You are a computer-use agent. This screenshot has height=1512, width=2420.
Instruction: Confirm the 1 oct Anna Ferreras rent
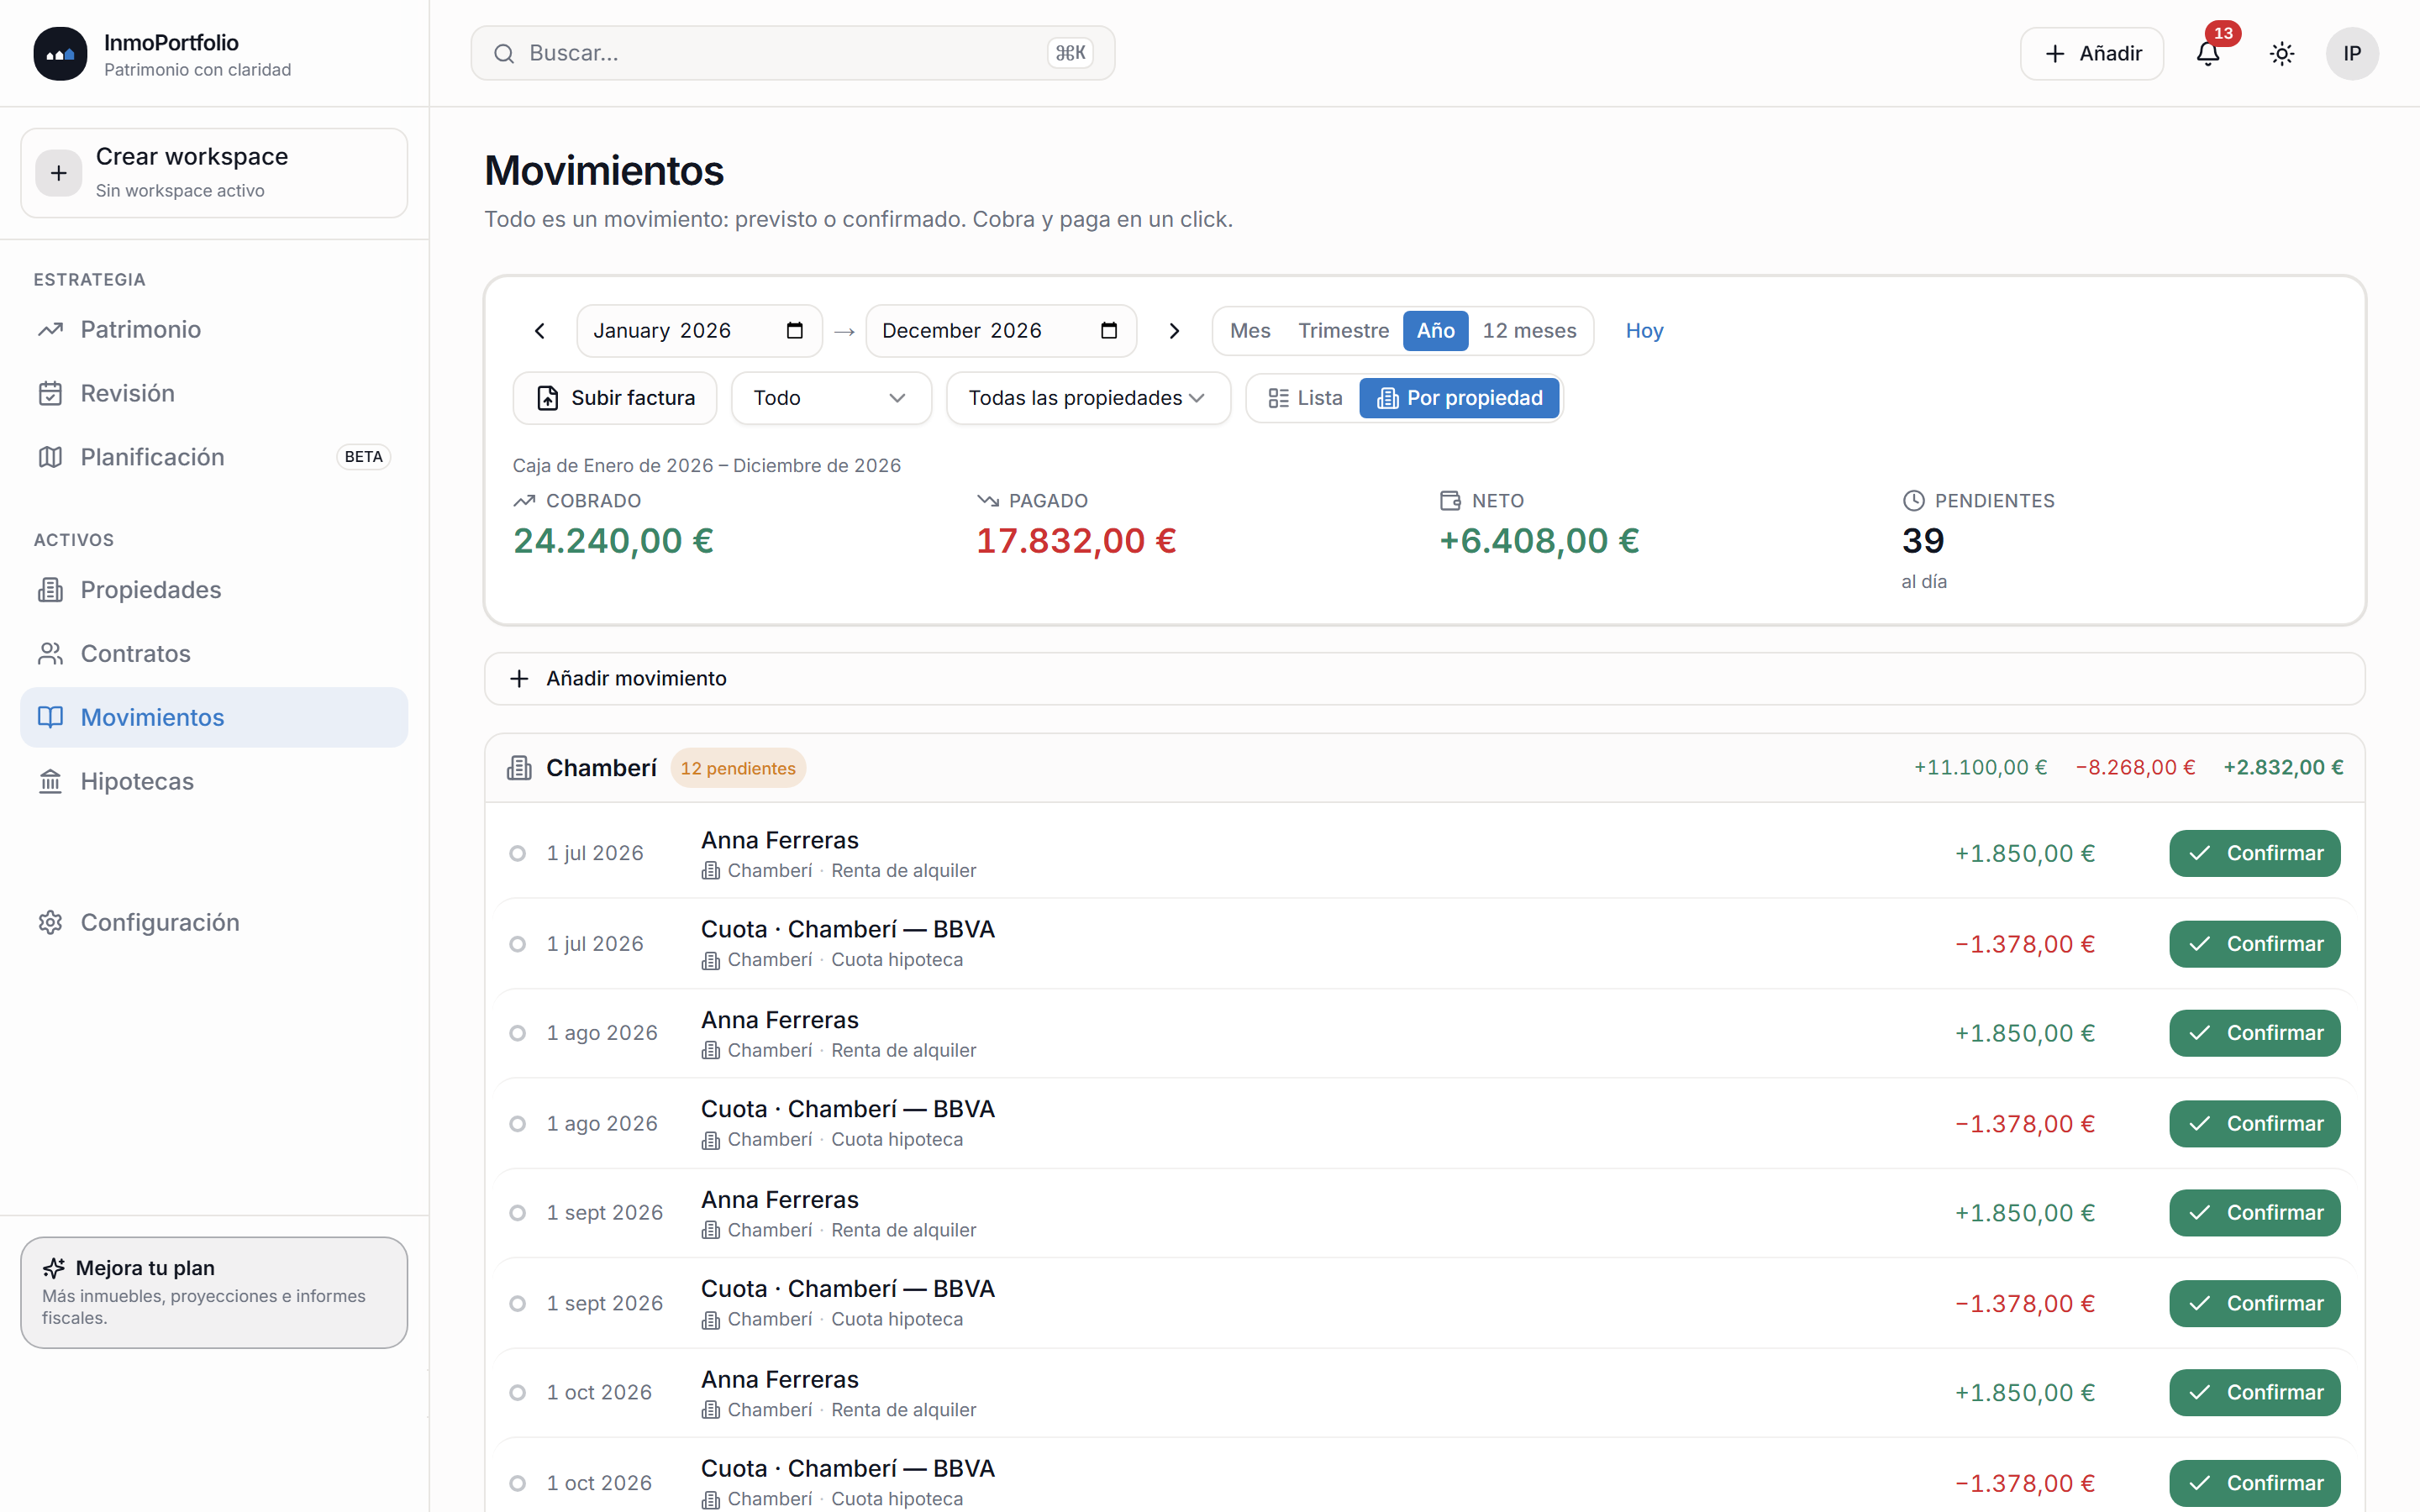[2254, 1393]
